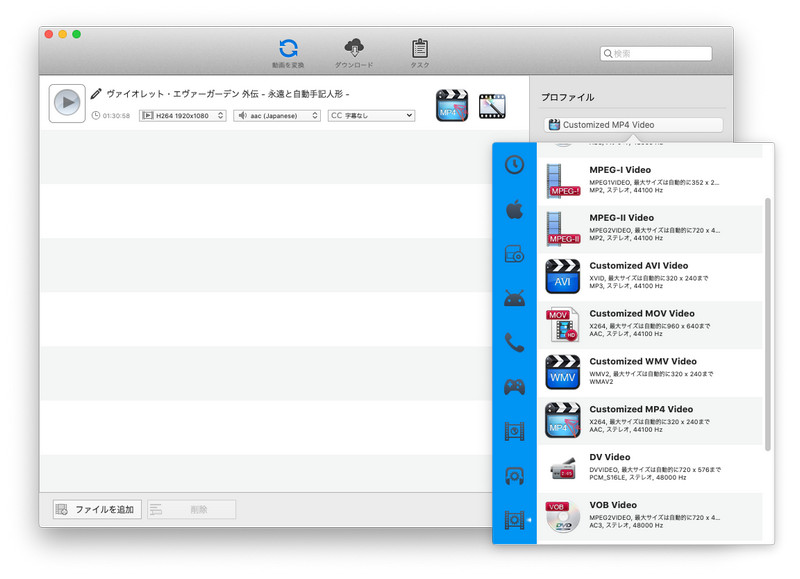Click the MPEG-I film strip icon
This screenshot has width=800, height=579.
click(563, 181)
